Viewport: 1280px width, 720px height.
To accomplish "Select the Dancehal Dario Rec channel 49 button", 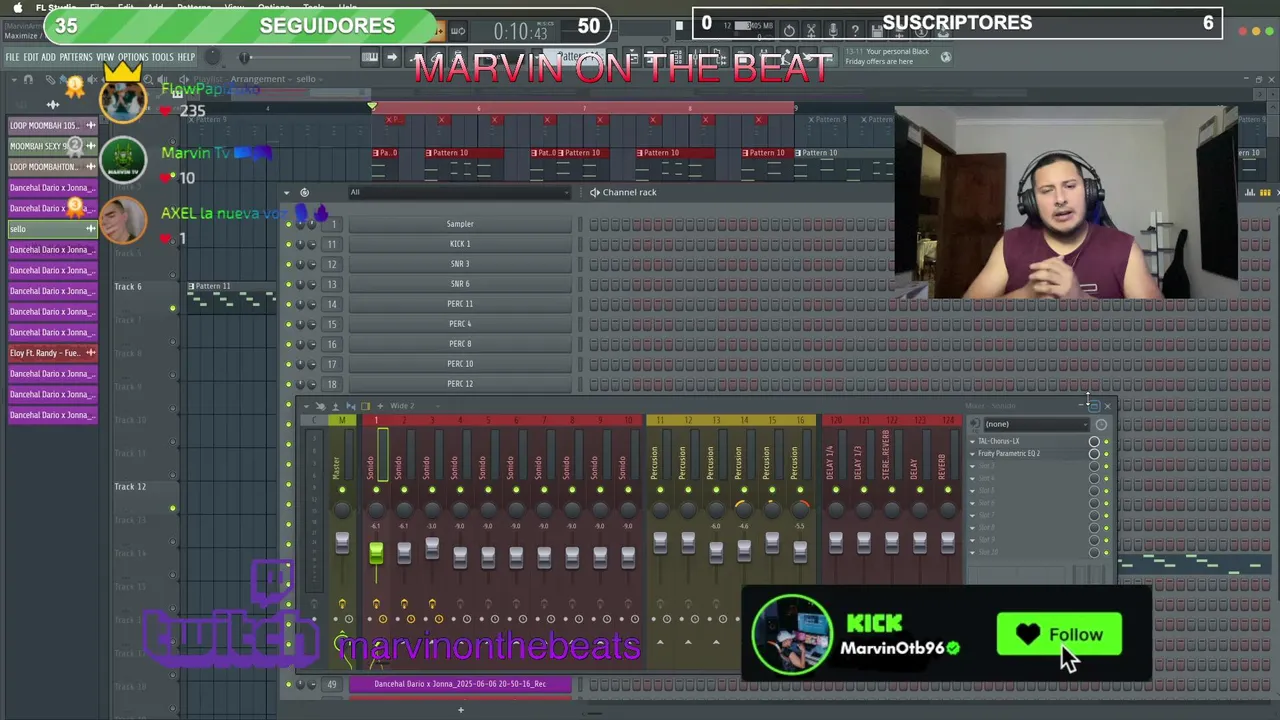I will pyautogui.click(x=460, y=684).
